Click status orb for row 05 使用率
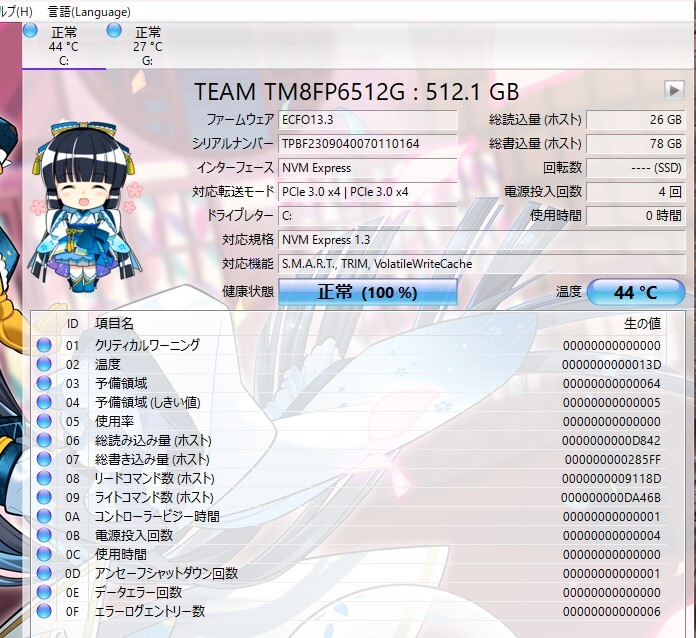This screenshot has height=638, width=696. click(44, 421)
